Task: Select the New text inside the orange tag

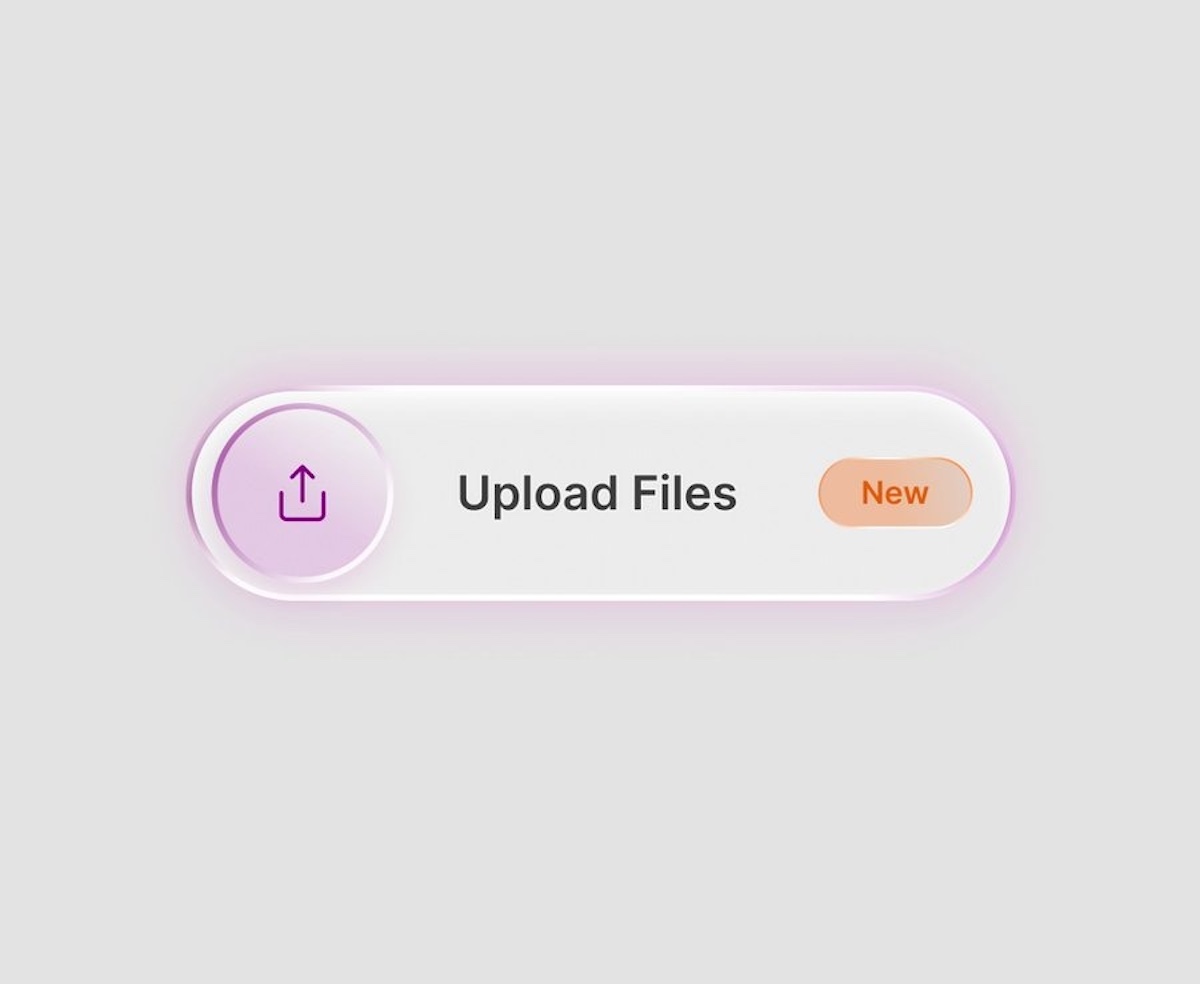Action: [895, 493]
